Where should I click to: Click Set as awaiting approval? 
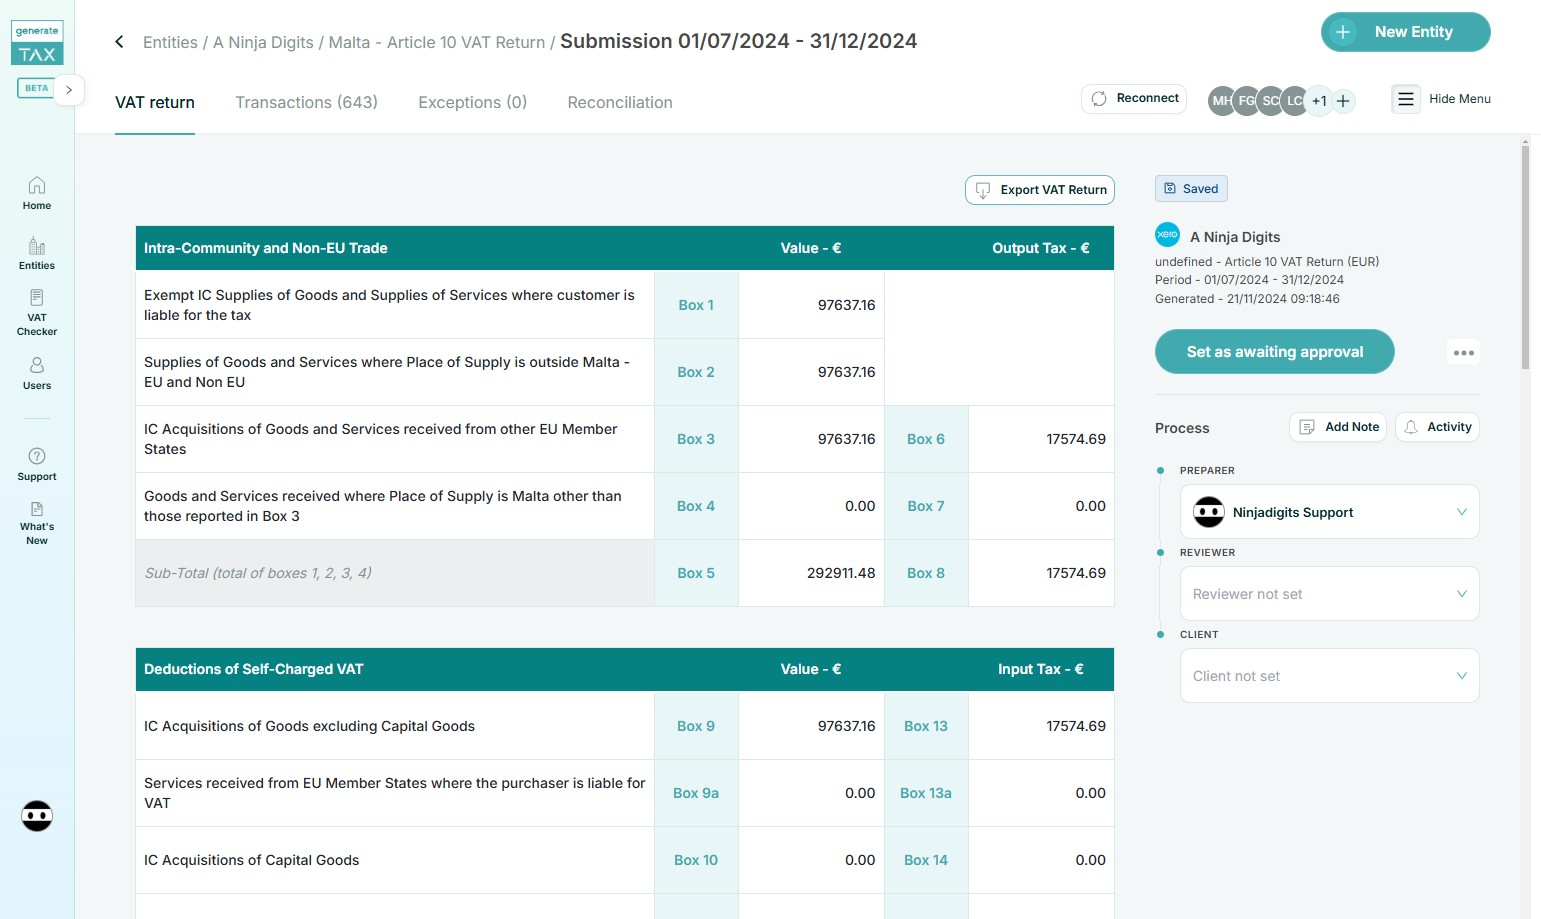pyautogui.click(x=1274, y=352)
